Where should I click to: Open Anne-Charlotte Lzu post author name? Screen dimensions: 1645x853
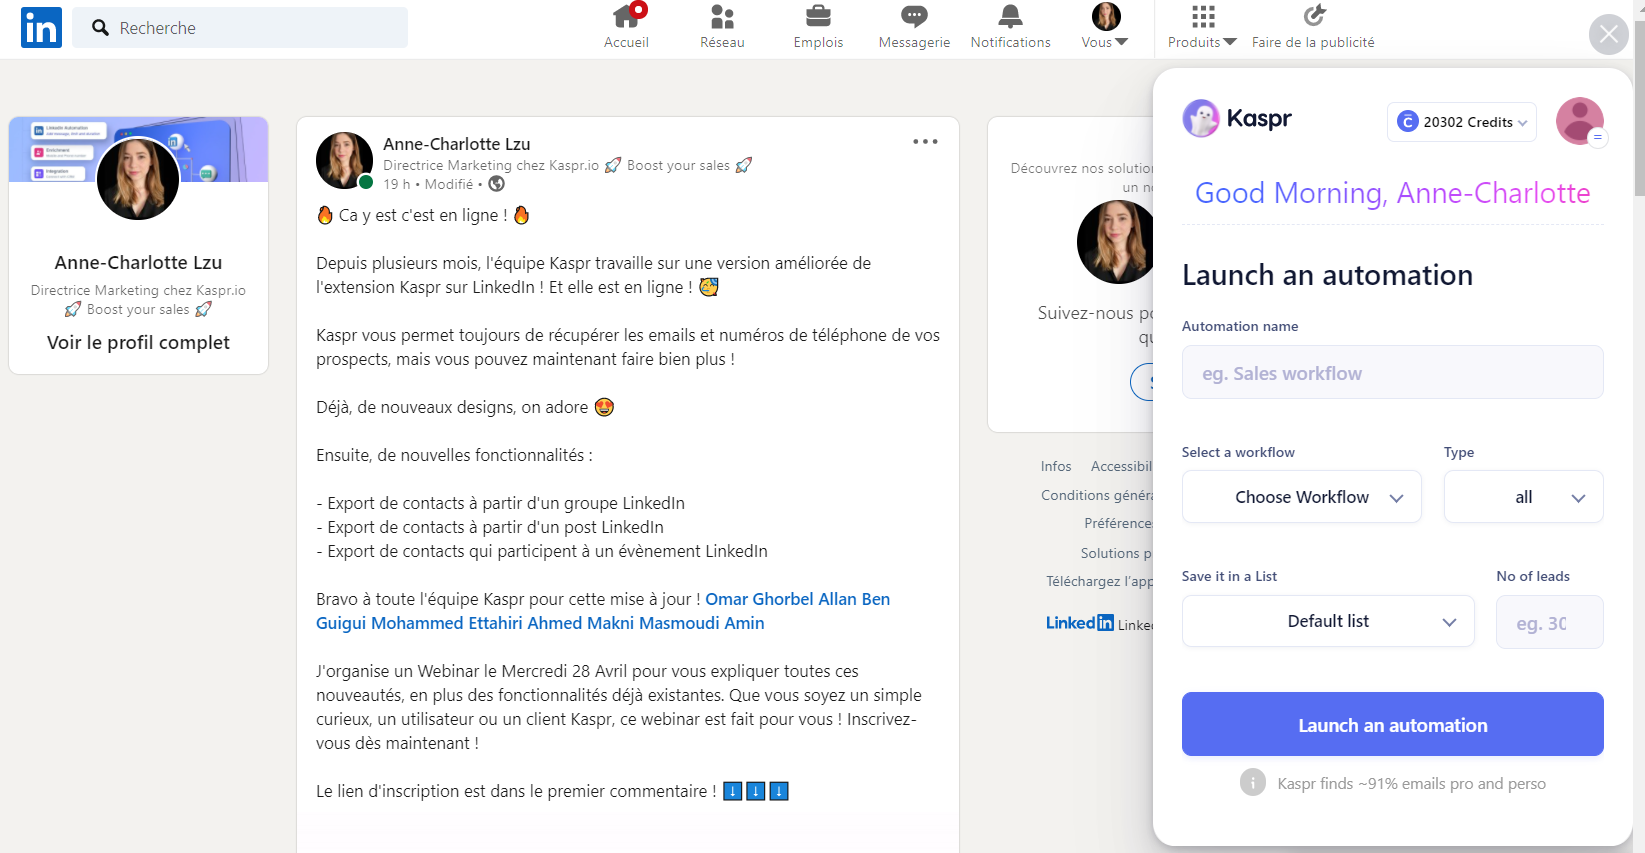(x=457, y=144)
